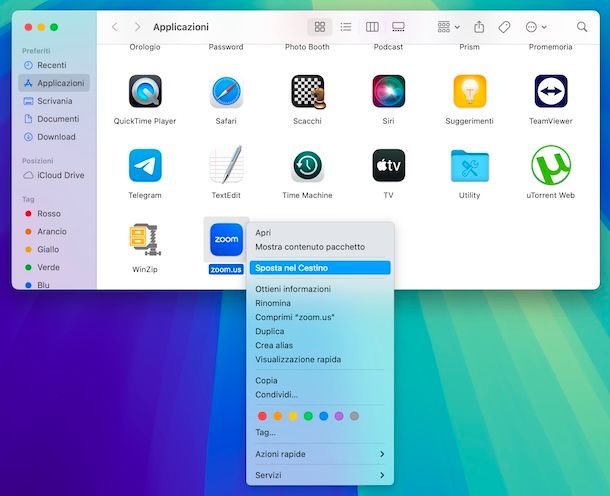The width and height of the screenshot is (610, 496).
Task: Choose Duplica in context menu
Action: click(320, 331)
